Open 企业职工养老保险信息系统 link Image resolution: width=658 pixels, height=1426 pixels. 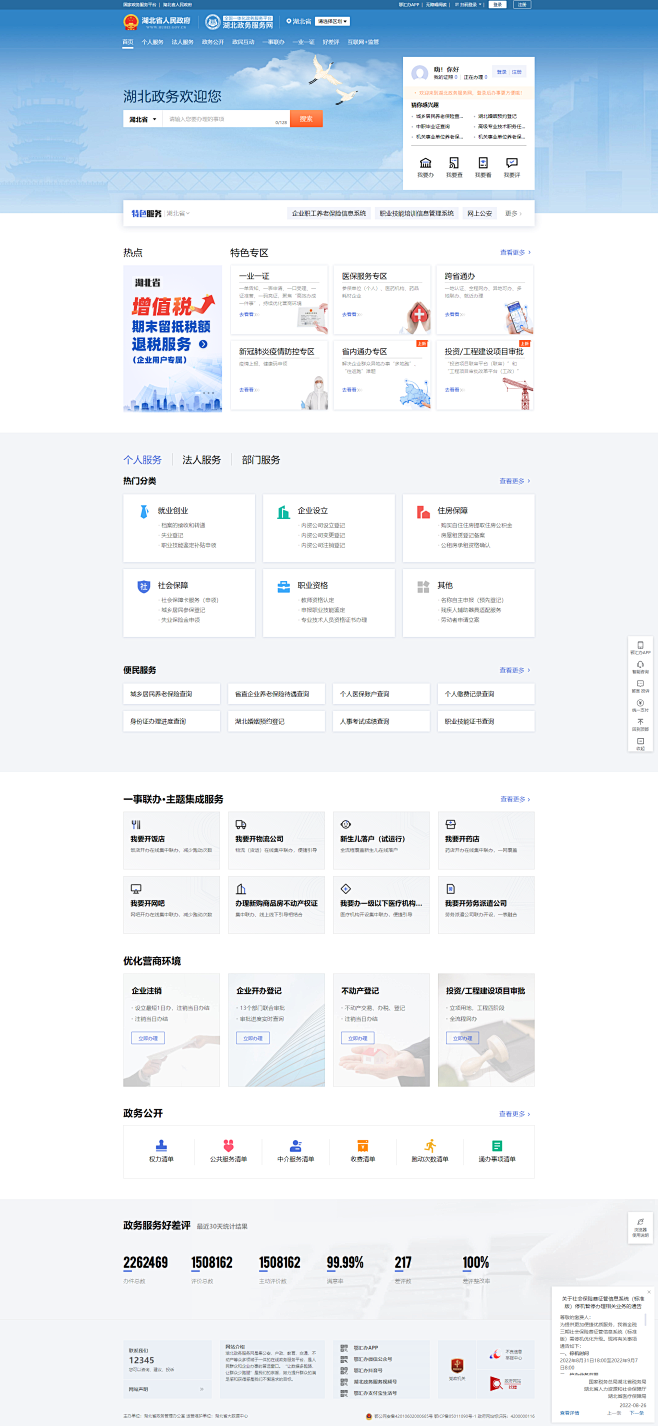pos(329,213)
